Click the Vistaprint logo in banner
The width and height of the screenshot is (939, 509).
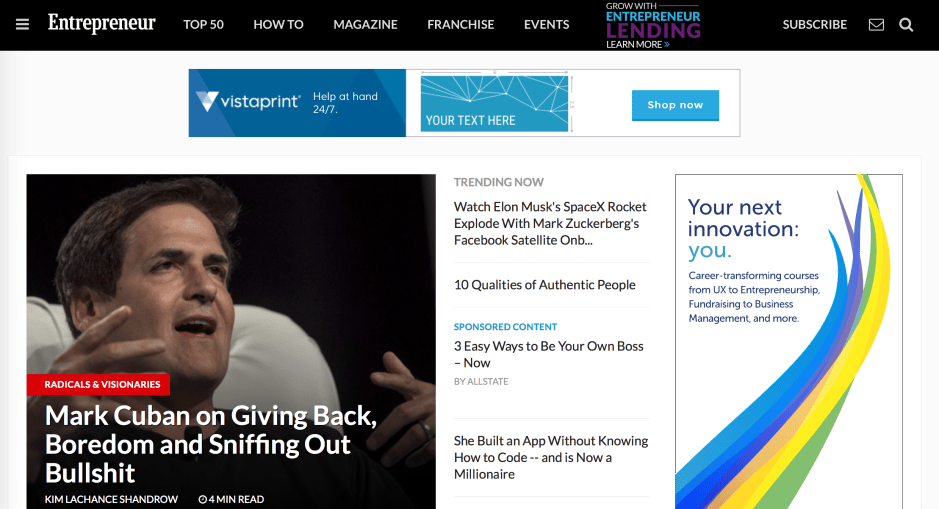[x=247, y=101]
